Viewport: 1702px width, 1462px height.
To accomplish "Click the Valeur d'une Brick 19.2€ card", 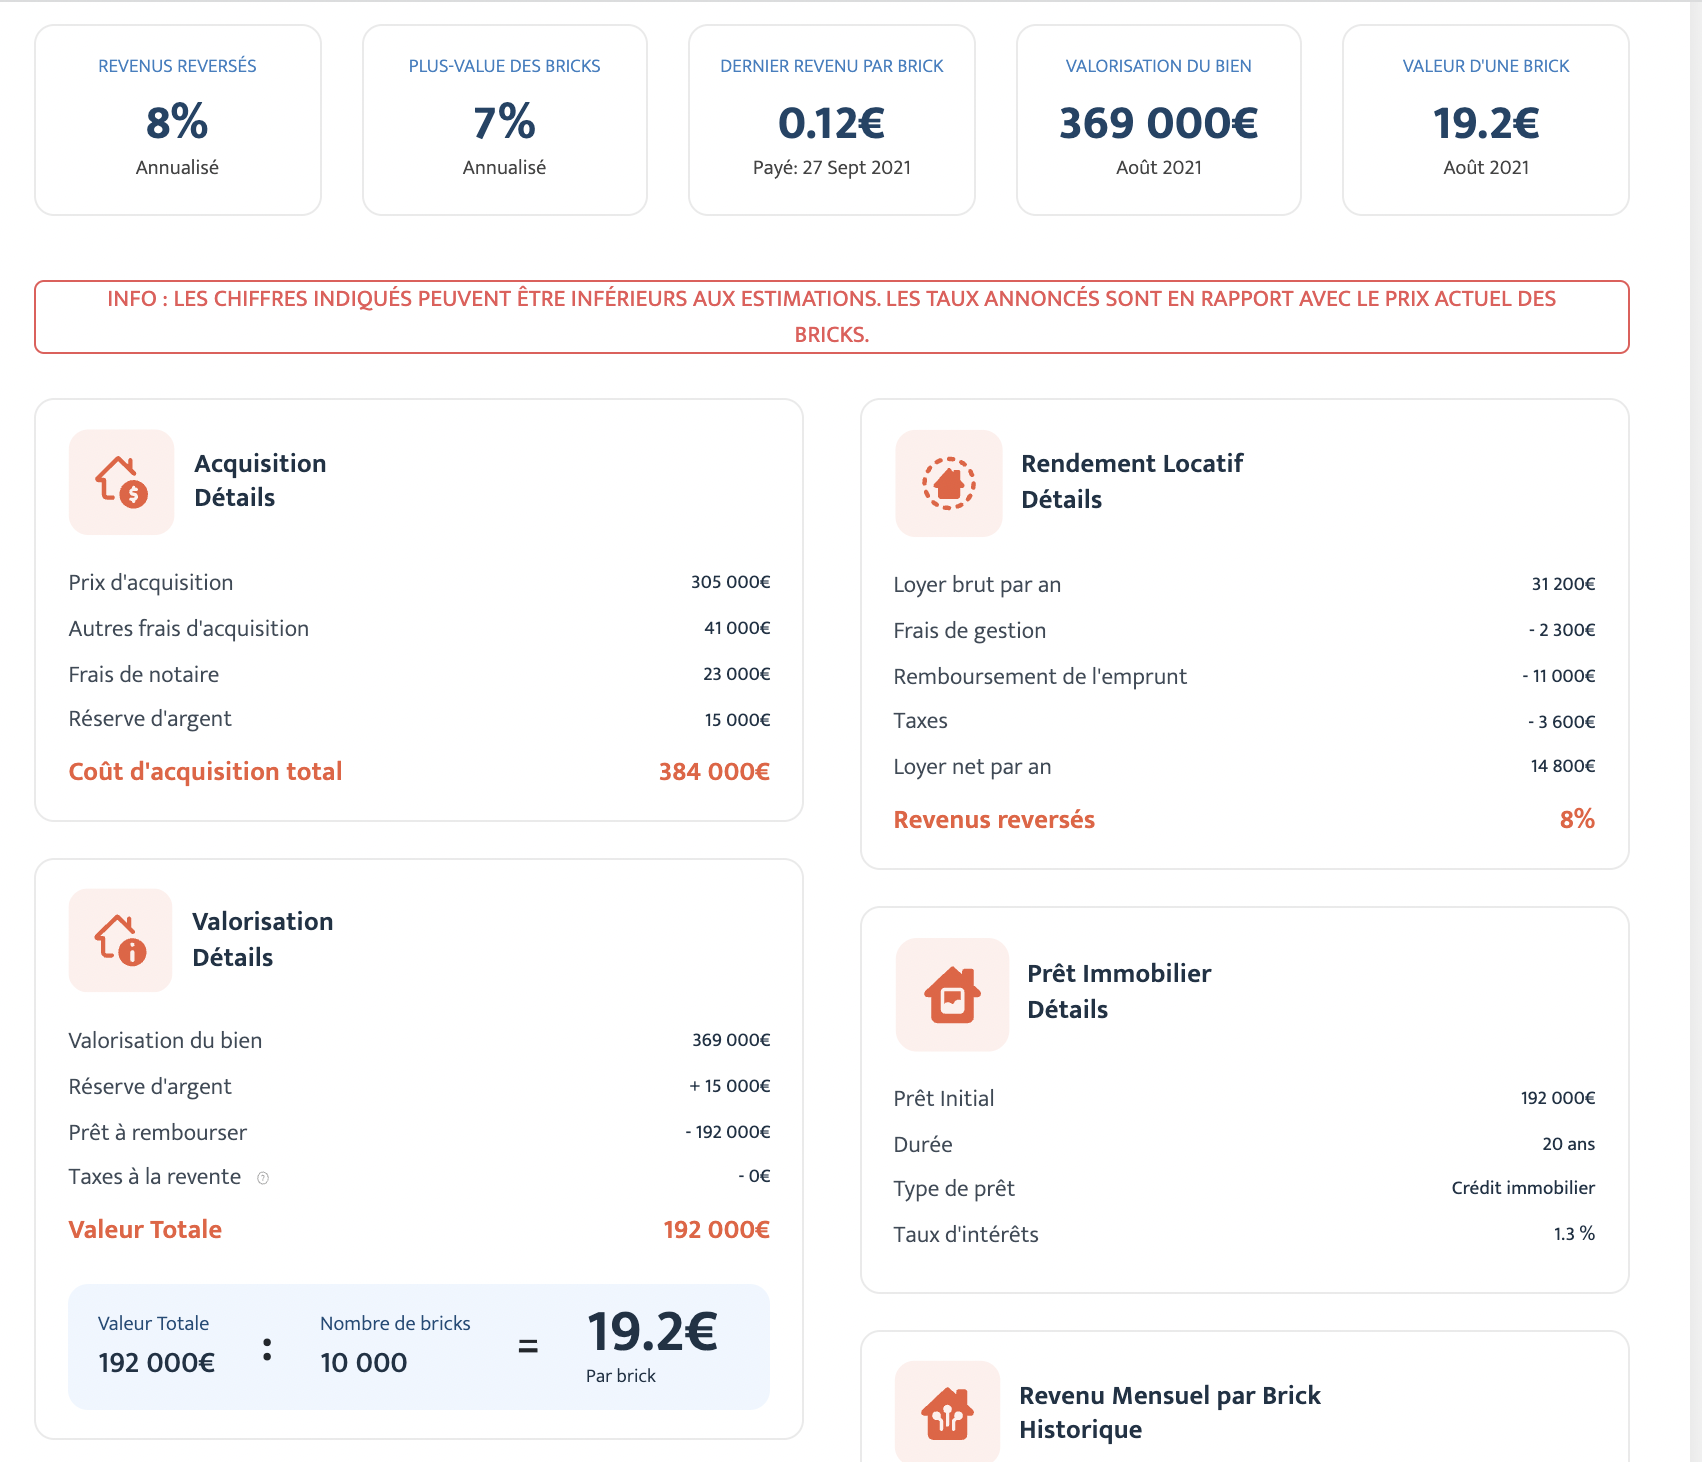I will 1485,120.
